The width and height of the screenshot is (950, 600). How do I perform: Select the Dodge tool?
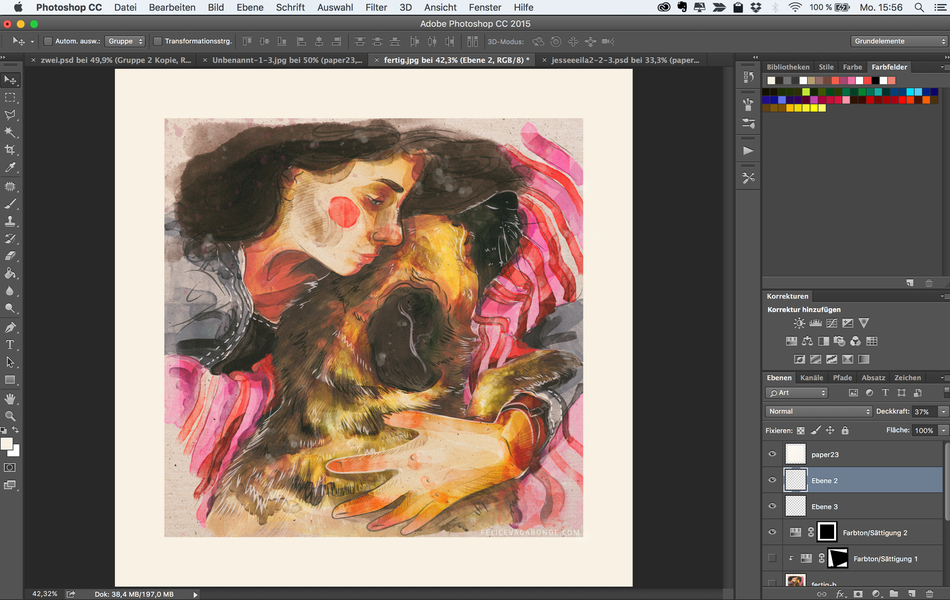pyautogui.click(x=10, y=308)
